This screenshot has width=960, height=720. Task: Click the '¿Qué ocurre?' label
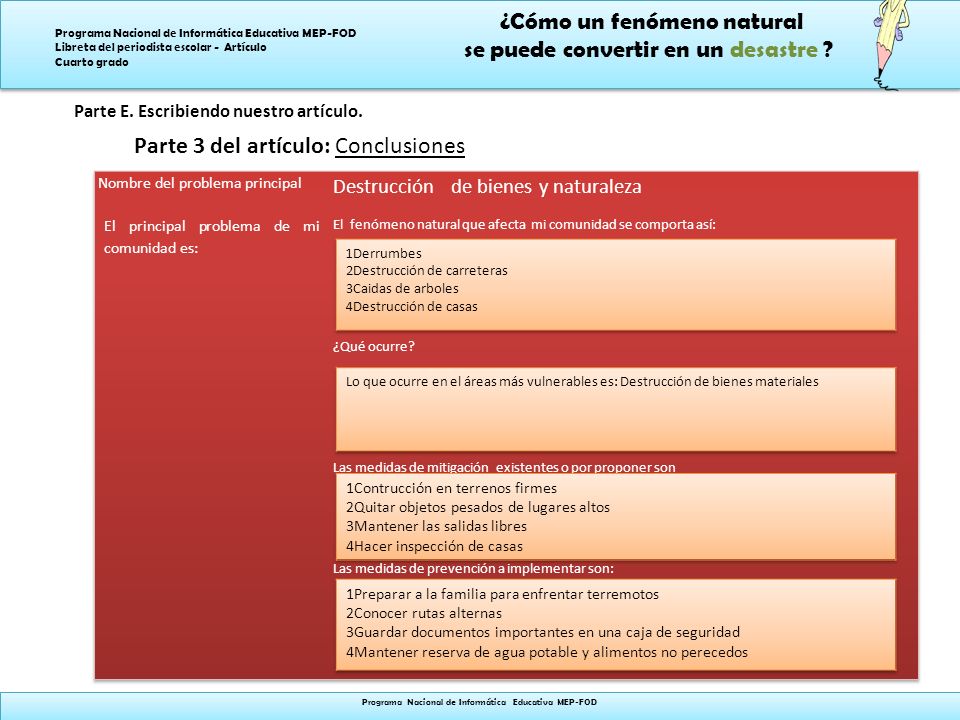[373, 347]
